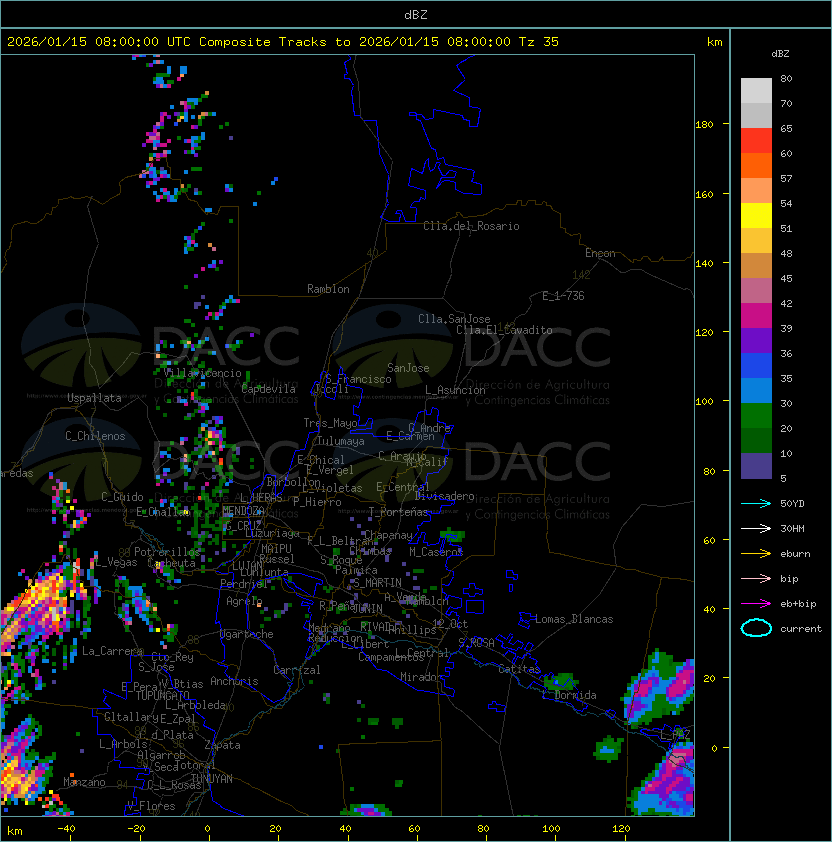Click the 'S_MARTIN' map label
This screenshot has height=842, width=832.
(377, 582)
